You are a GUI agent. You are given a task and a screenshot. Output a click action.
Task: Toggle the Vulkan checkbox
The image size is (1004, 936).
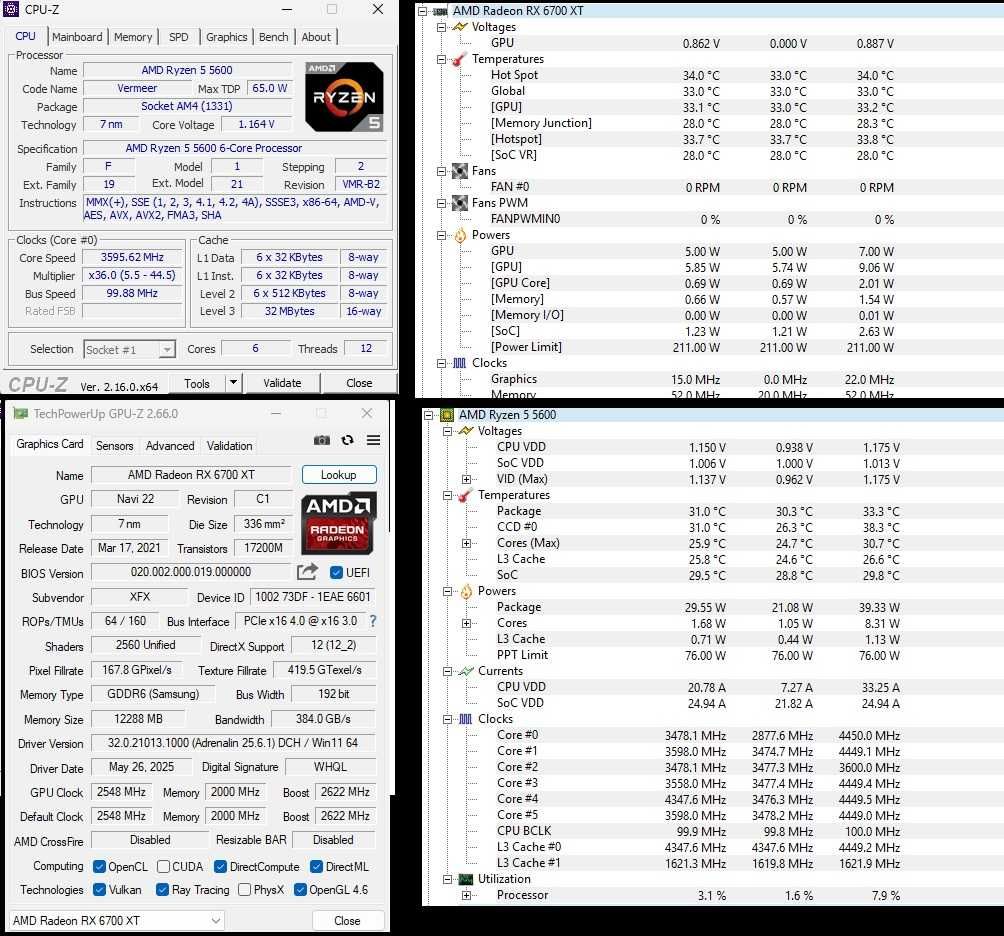(x=99, y=889)
